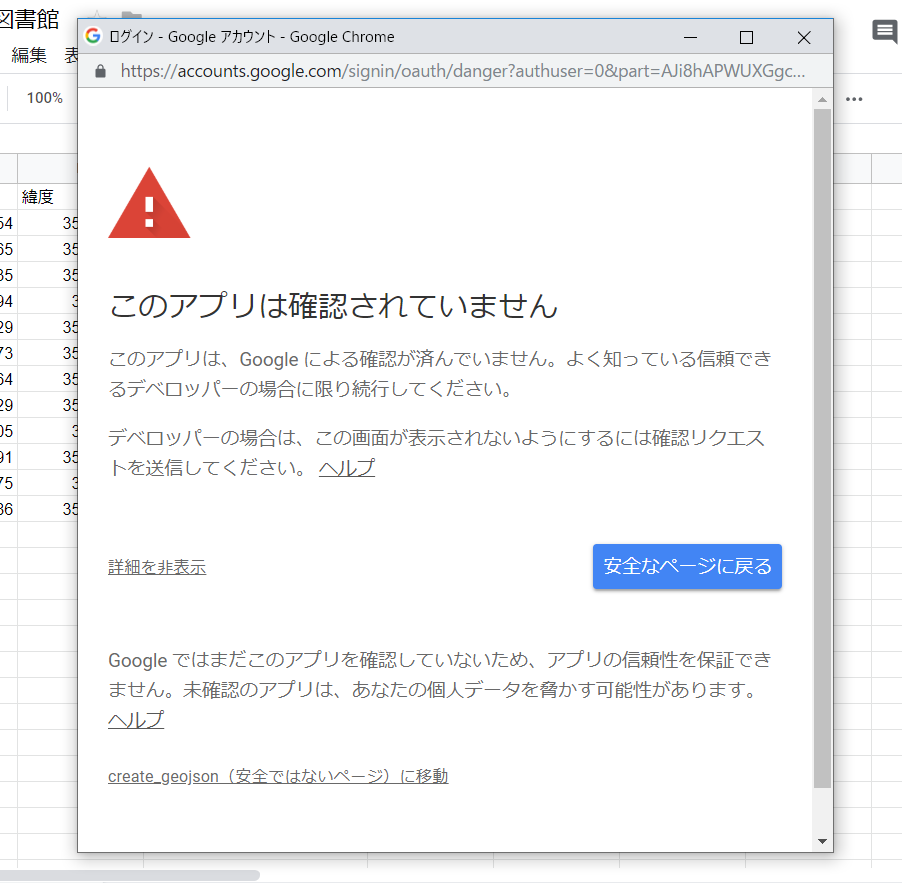Click the popup scrollbar up arrow

[x=823, y=100]
